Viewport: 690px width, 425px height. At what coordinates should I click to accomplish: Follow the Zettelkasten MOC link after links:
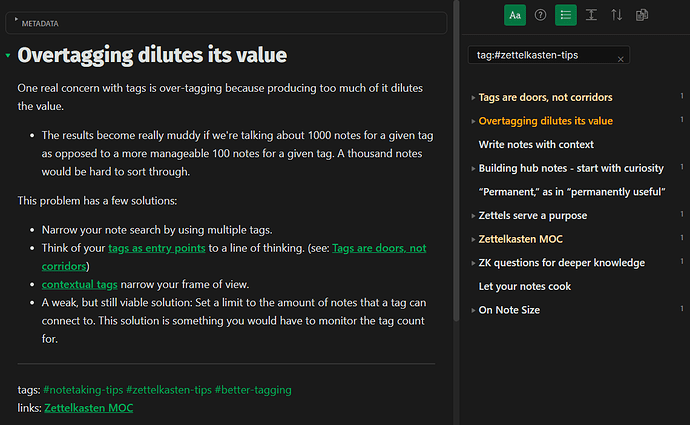coord(89,408)
